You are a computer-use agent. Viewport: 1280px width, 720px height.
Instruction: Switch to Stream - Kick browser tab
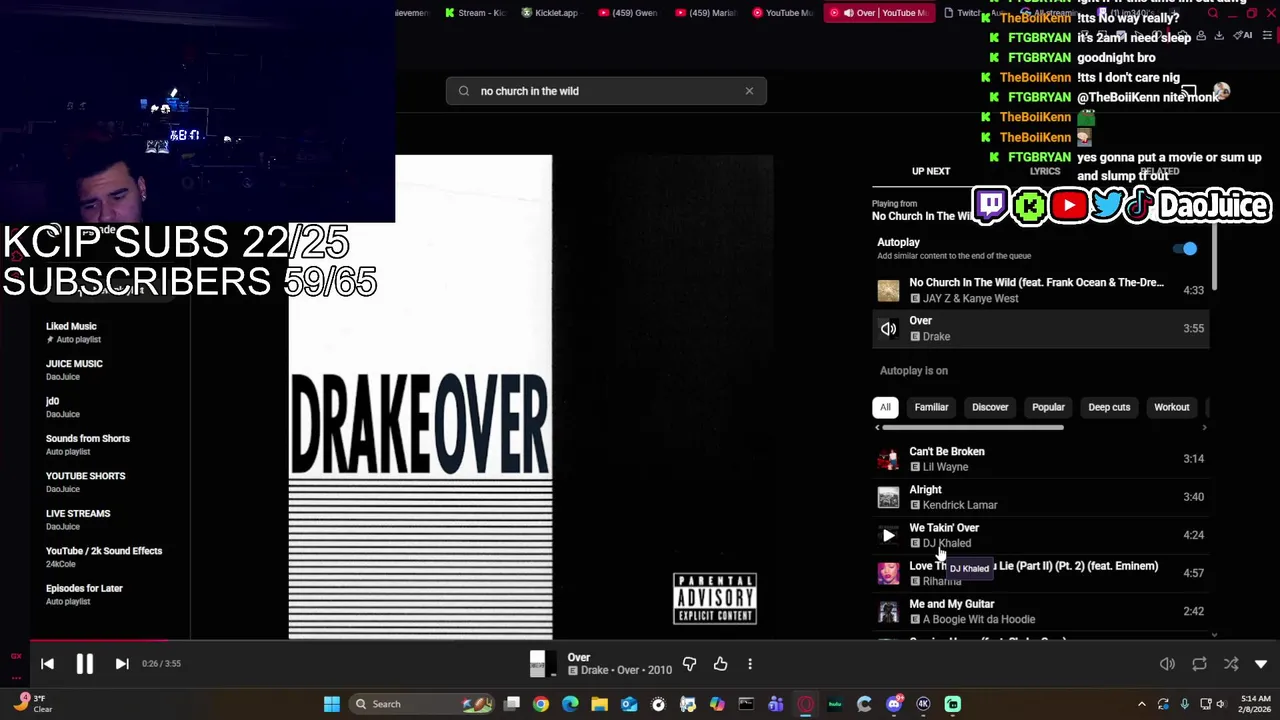476,13
